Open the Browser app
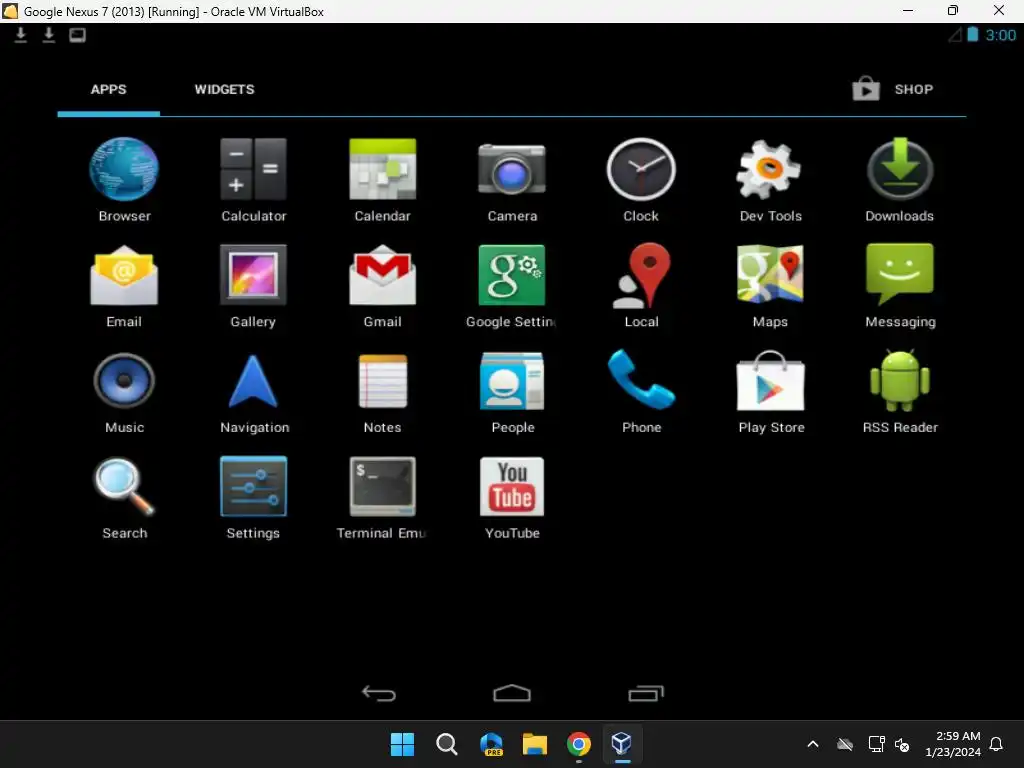The image size is (1024, 768). click(x=124, y=180)
